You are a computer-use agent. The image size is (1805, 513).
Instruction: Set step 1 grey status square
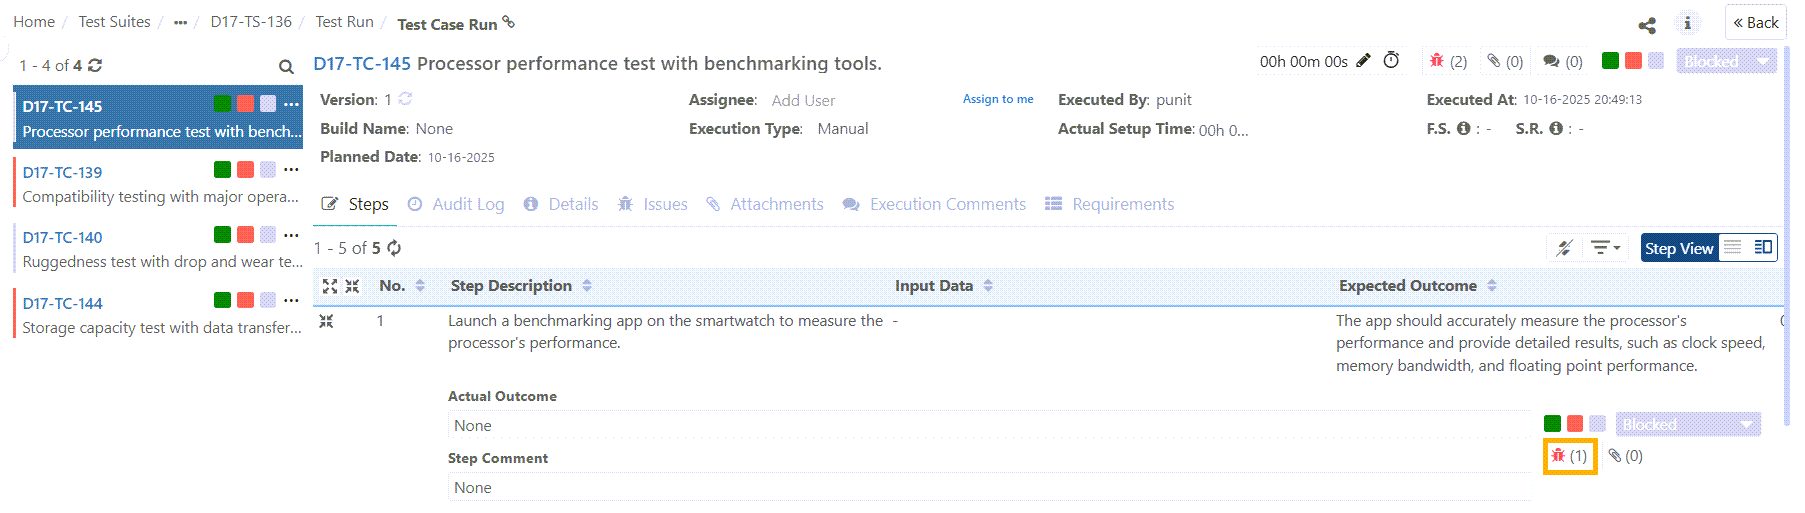coord(1598,424)
